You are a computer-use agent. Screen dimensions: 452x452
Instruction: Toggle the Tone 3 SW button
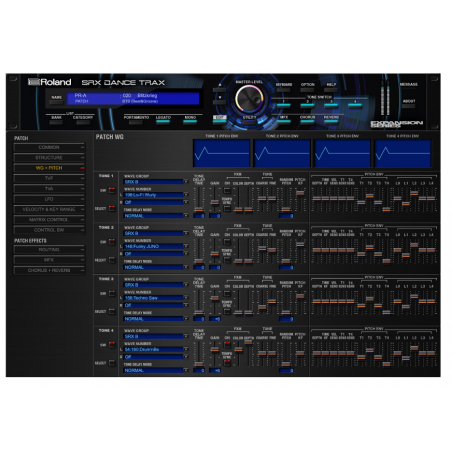coord(112,293)
